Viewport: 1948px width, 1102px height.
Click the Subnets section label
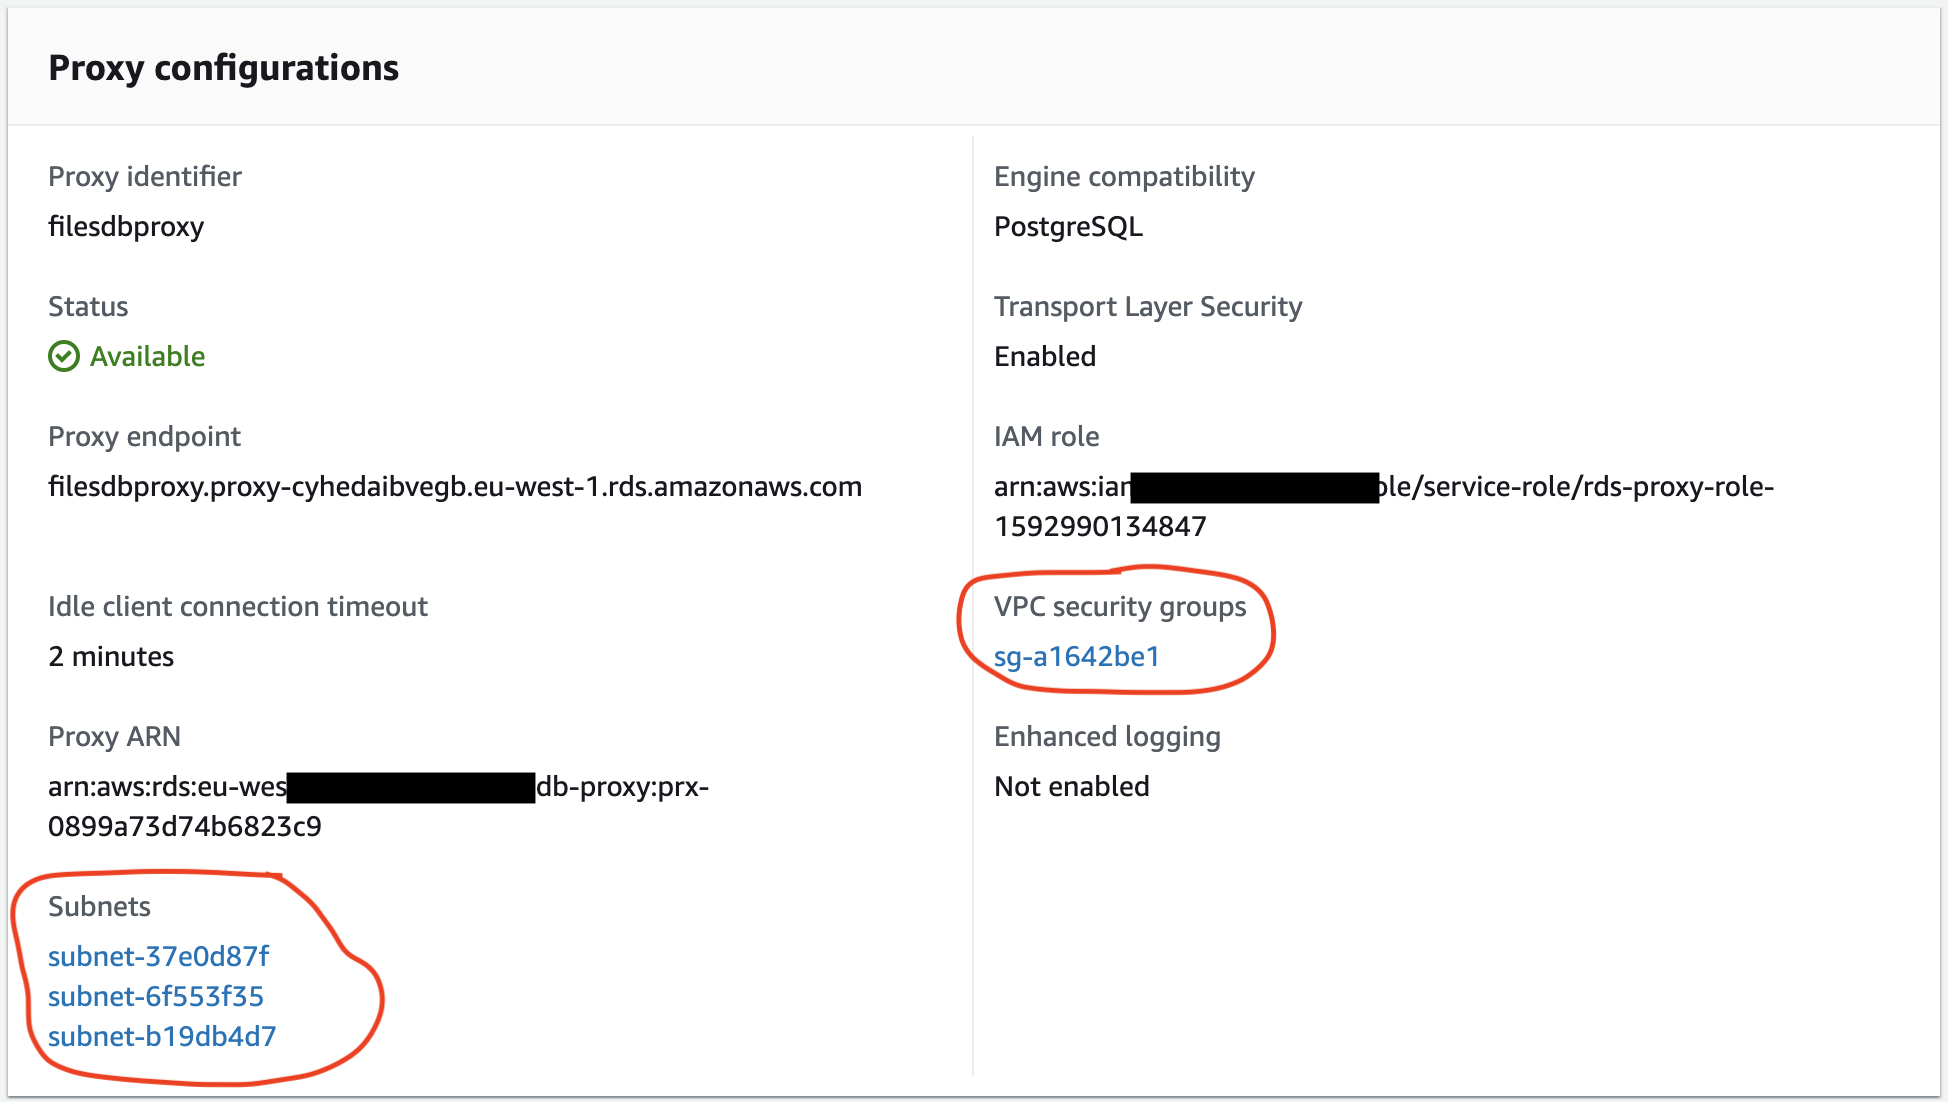click(x=99, y=906)
